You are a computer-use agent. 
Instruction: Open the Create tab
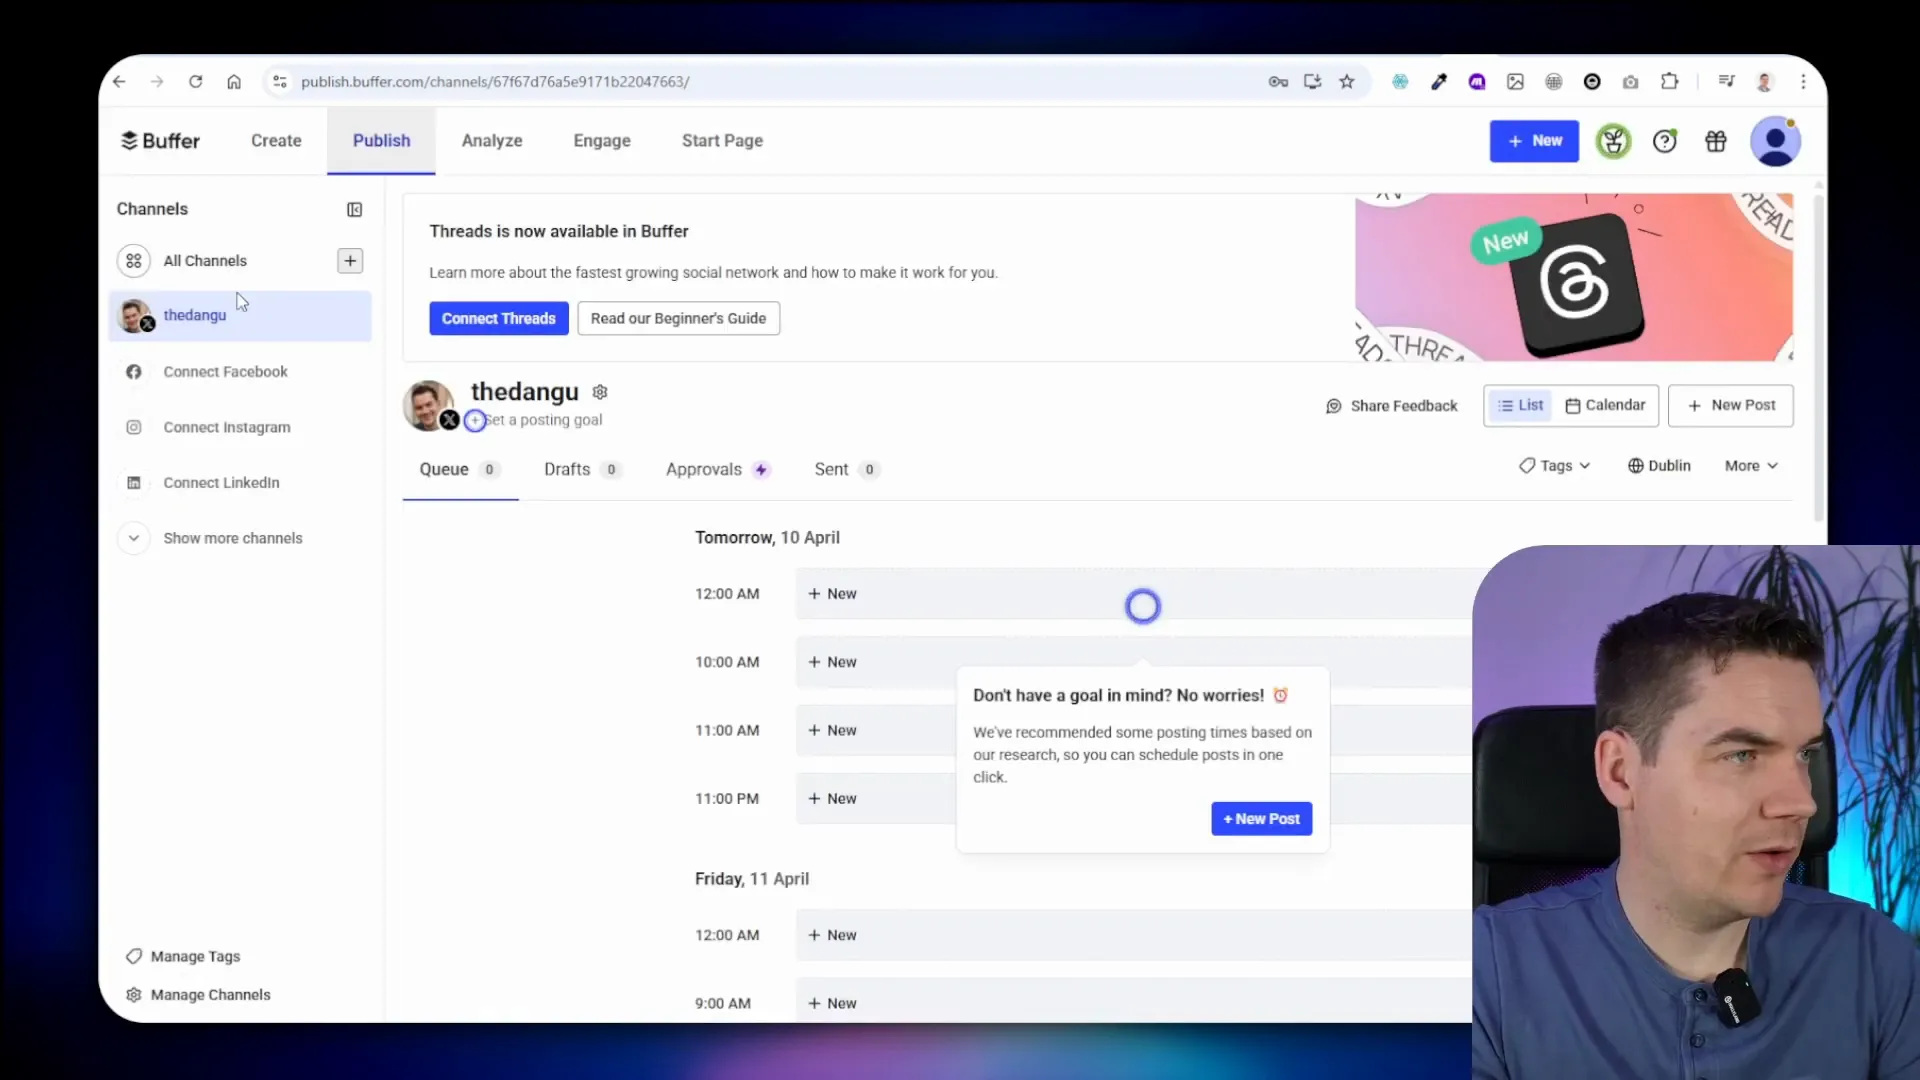coord(276,141)
